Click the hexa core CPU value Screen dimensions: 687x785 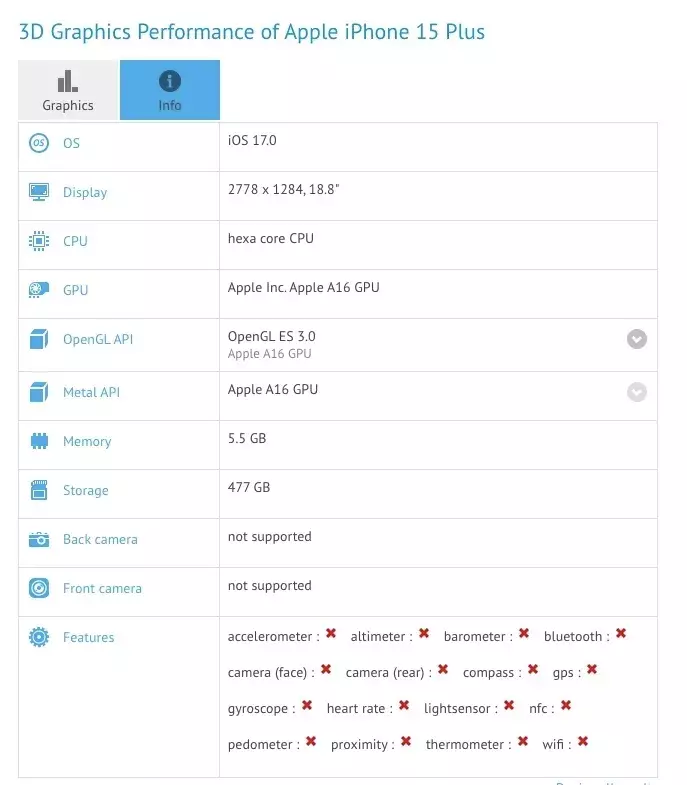coord(271,238)
